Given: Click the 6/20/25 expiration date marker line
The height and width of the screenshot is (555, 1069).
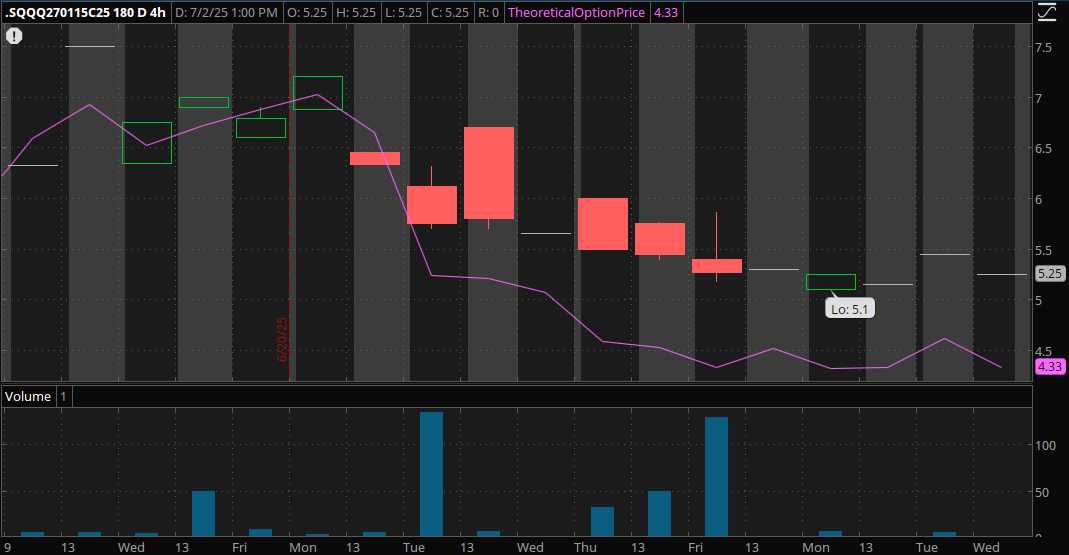Looking at the screenshot, I should [x=290, y=200].
